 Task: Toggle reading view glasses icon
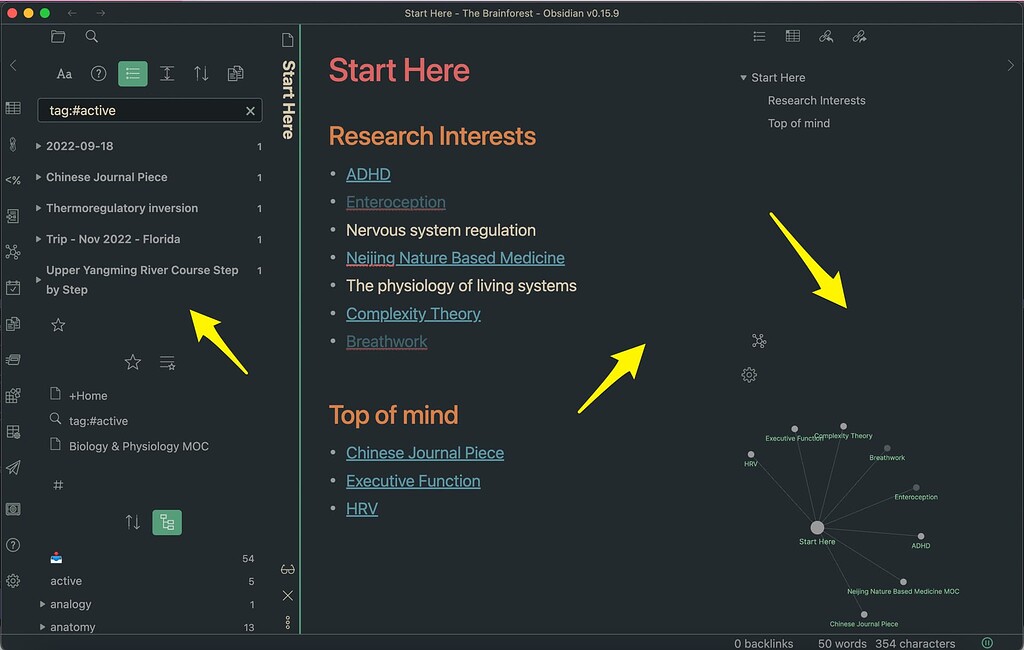click(288, 569)
